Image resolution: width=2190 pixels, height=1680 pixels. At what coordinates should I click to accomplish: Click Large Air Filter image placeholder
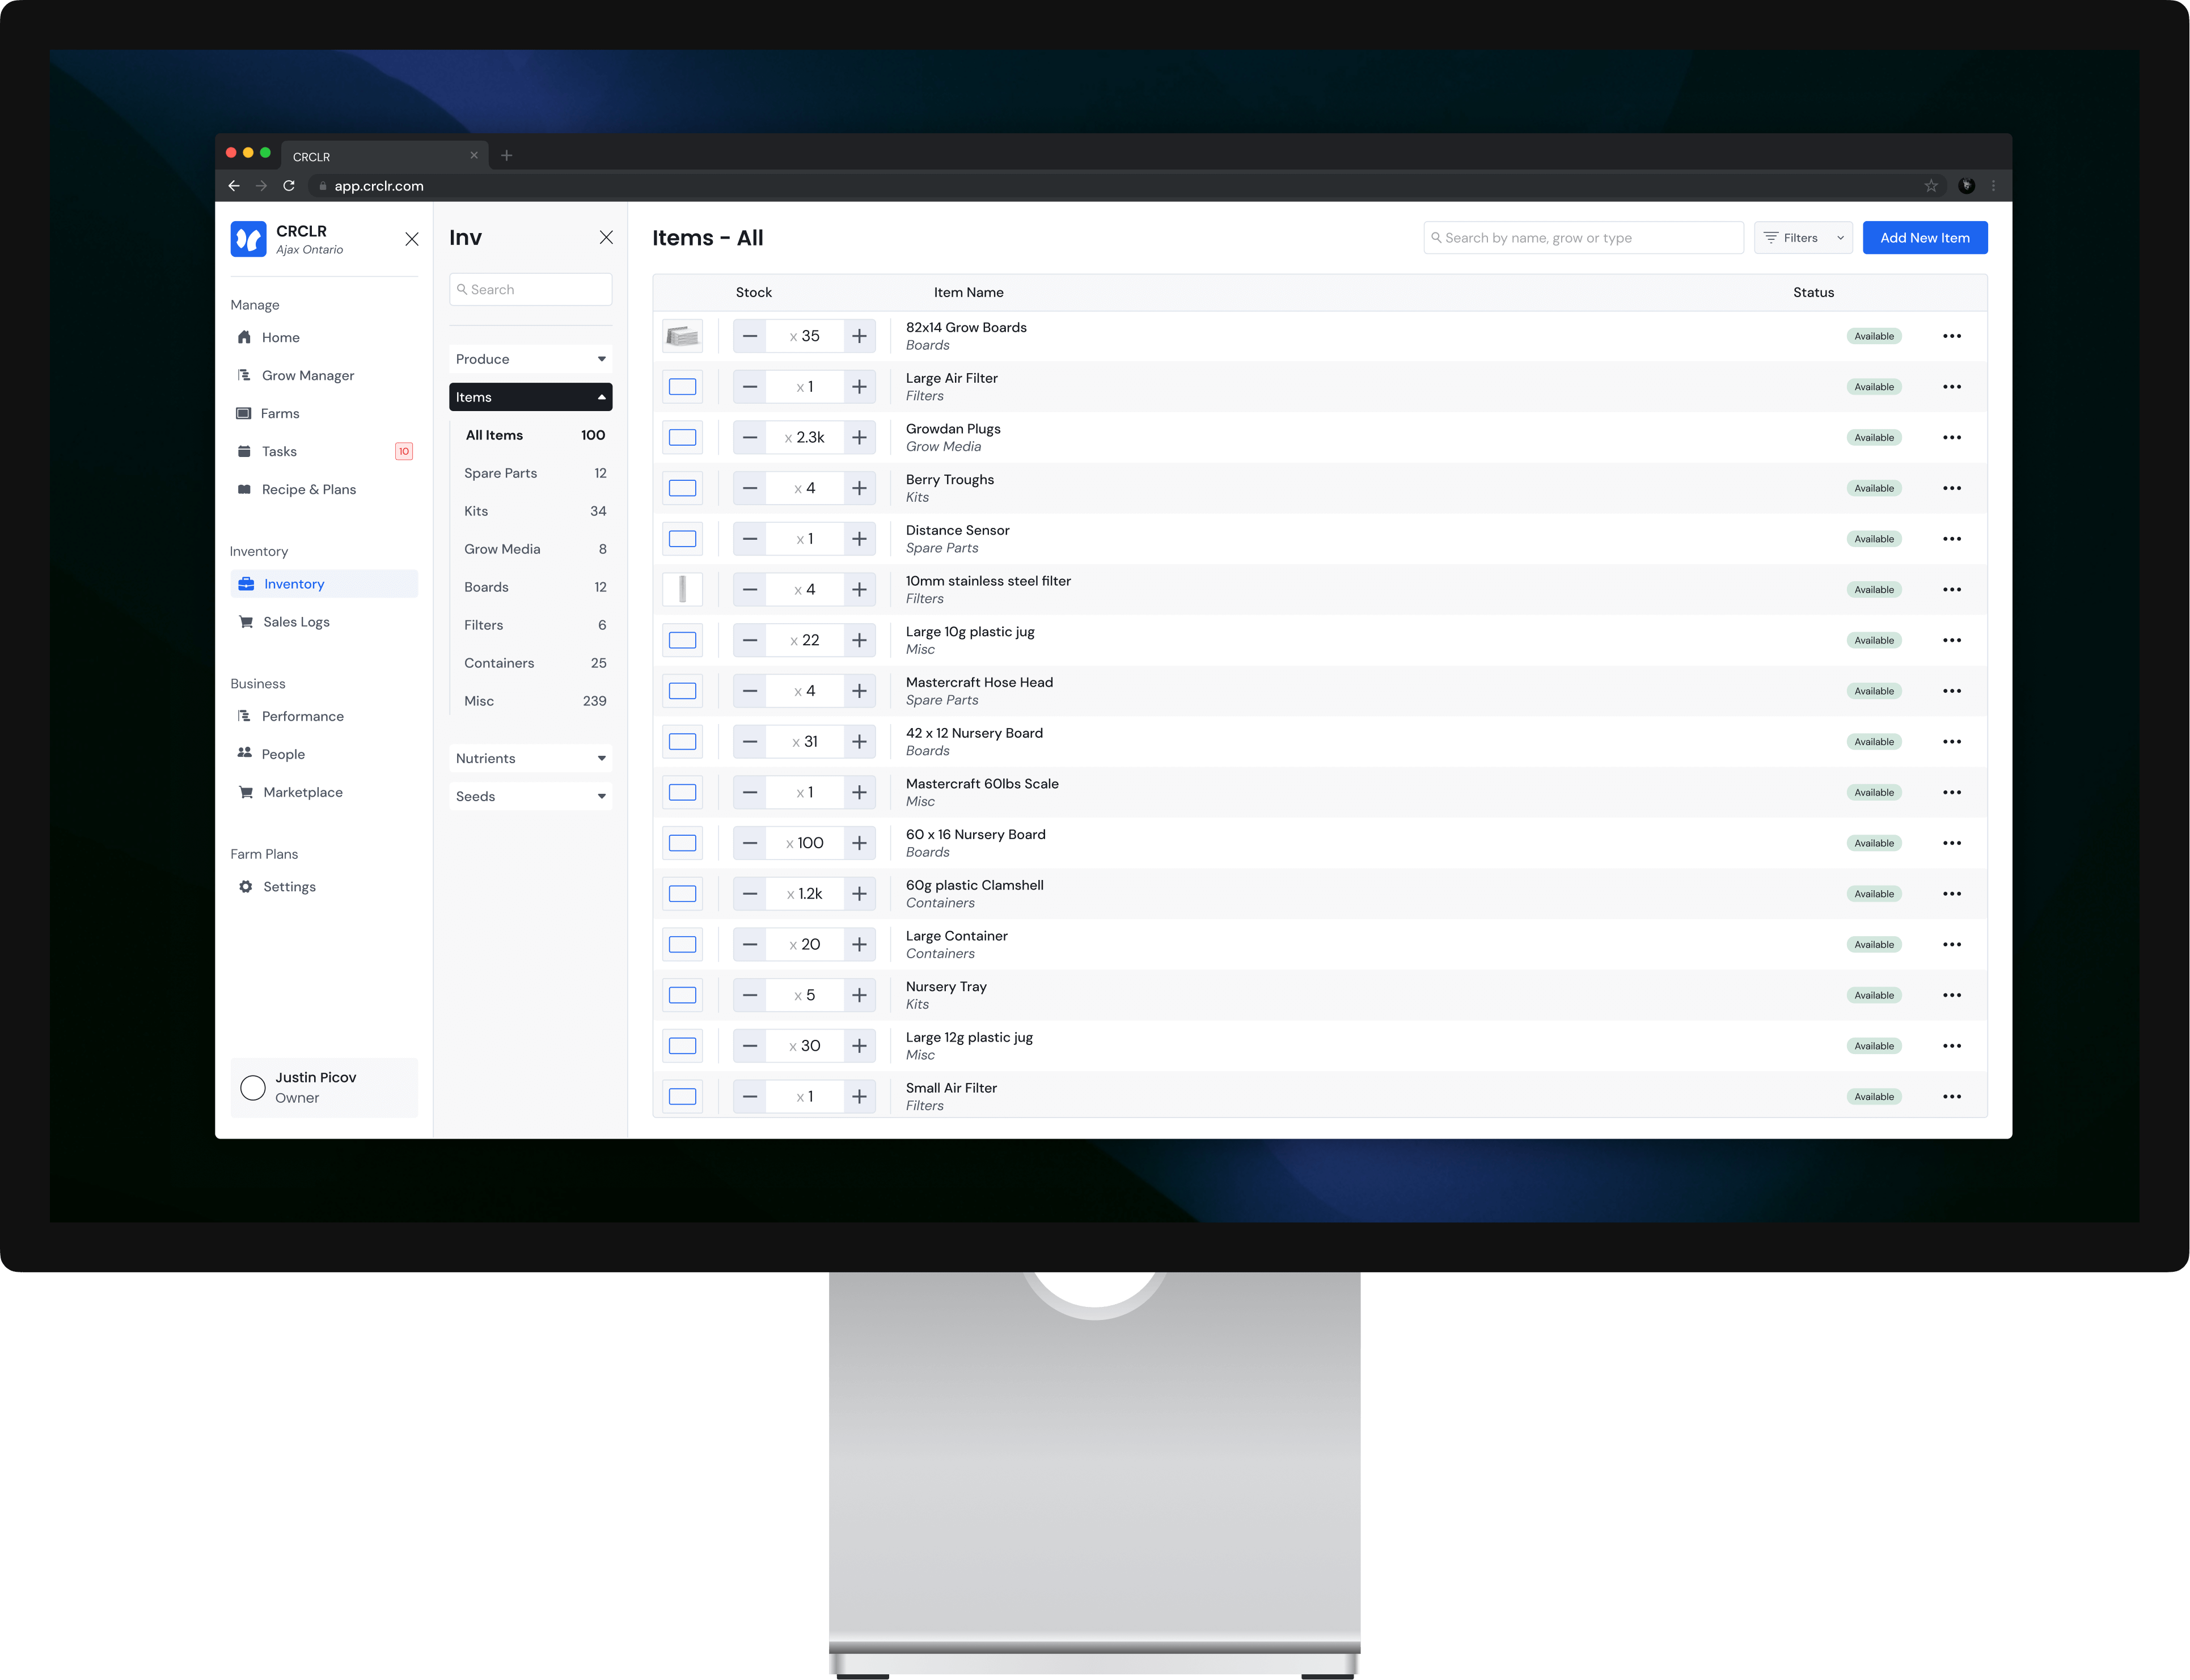[682, 387]
